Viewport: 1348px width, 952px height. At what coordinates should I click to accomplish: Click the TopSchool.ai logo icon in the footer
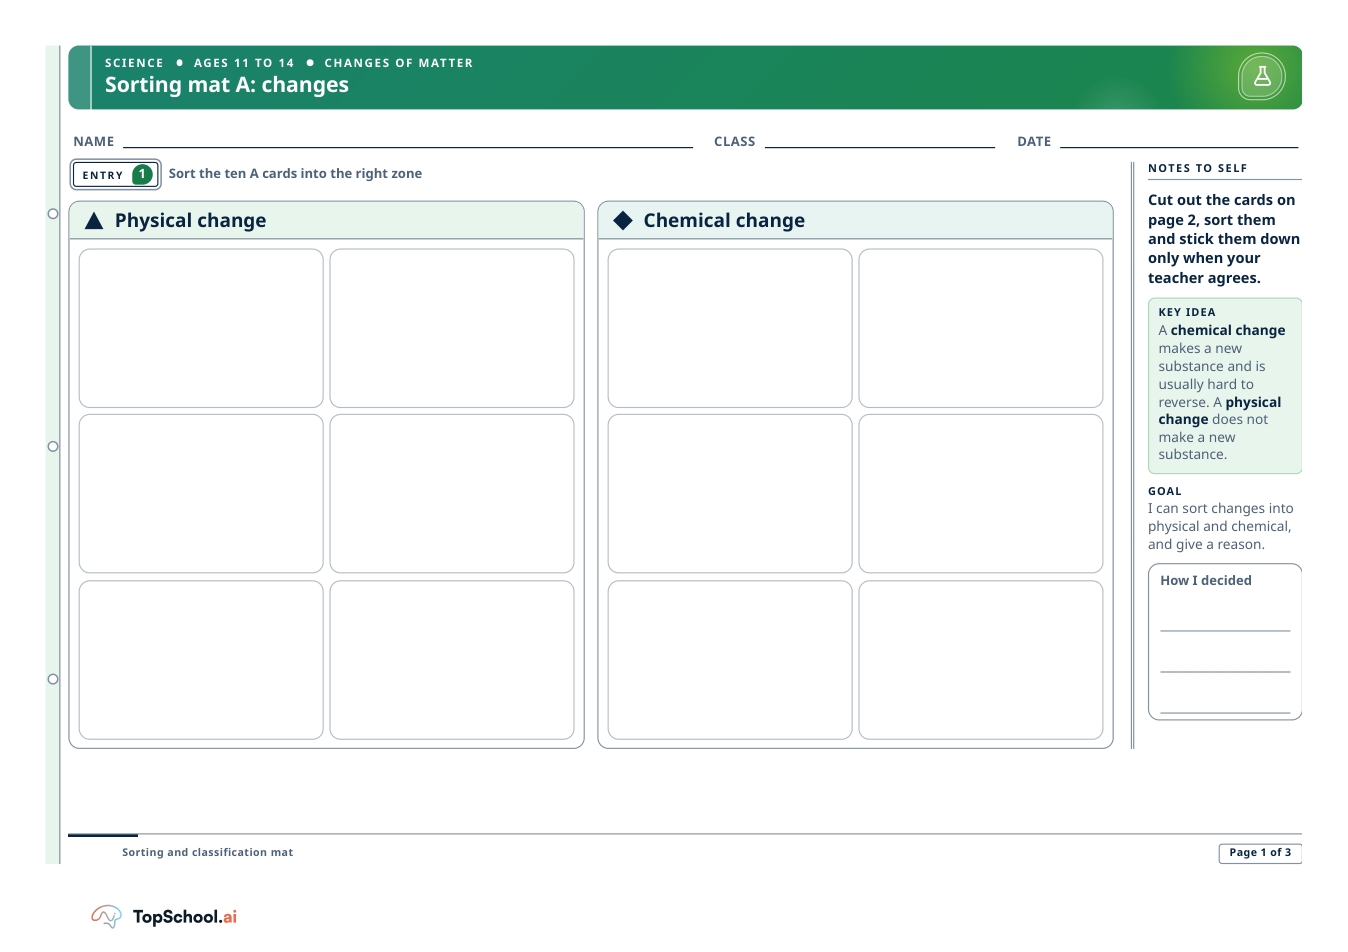point(106,916)
